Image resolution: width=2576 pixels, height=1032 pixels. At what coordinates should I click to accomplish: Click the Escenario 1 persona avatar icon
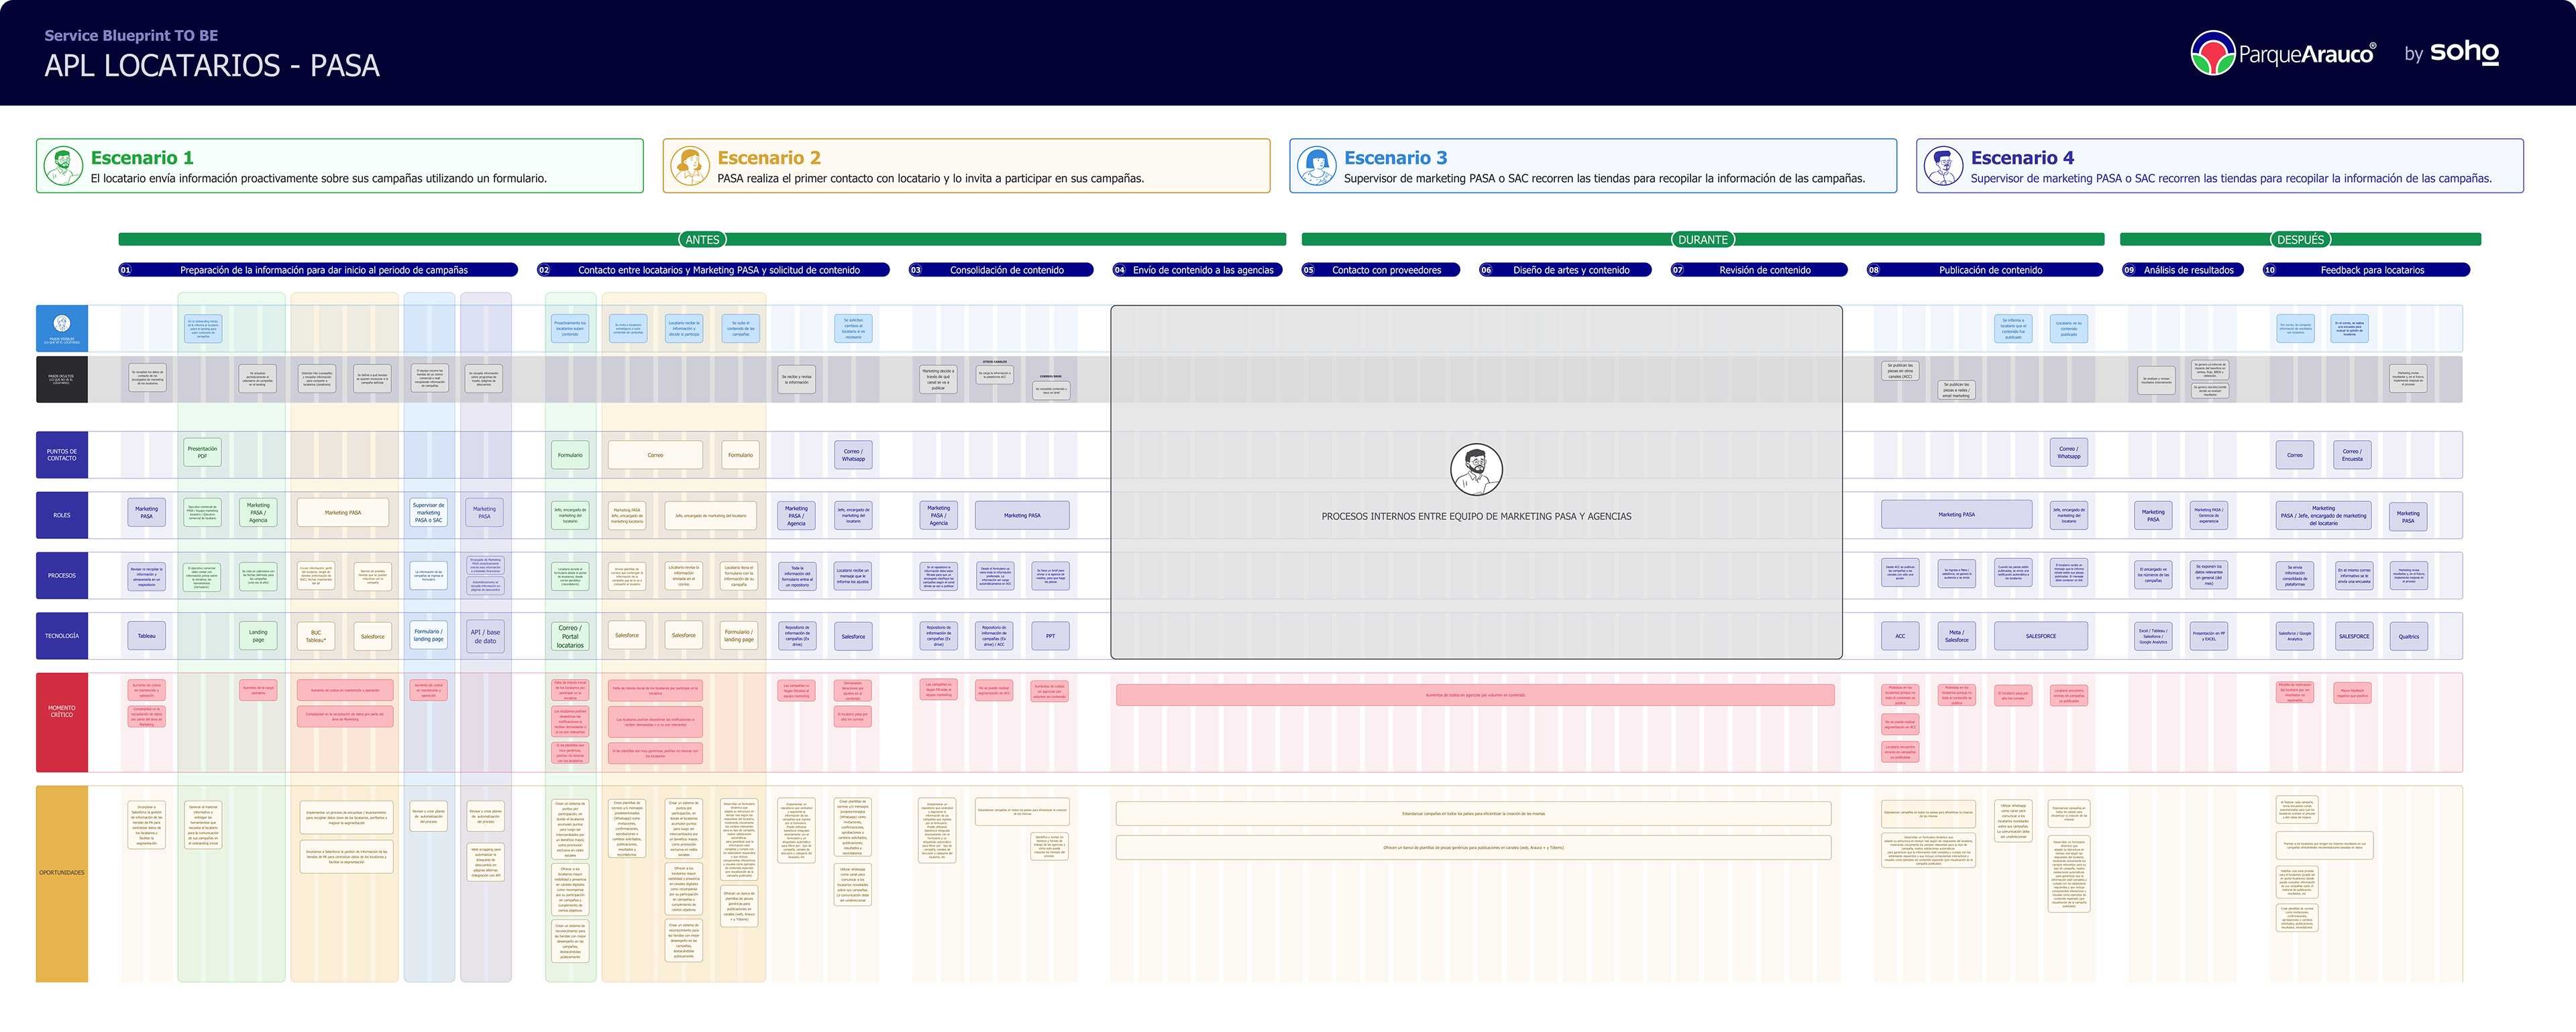pos(63,166)
